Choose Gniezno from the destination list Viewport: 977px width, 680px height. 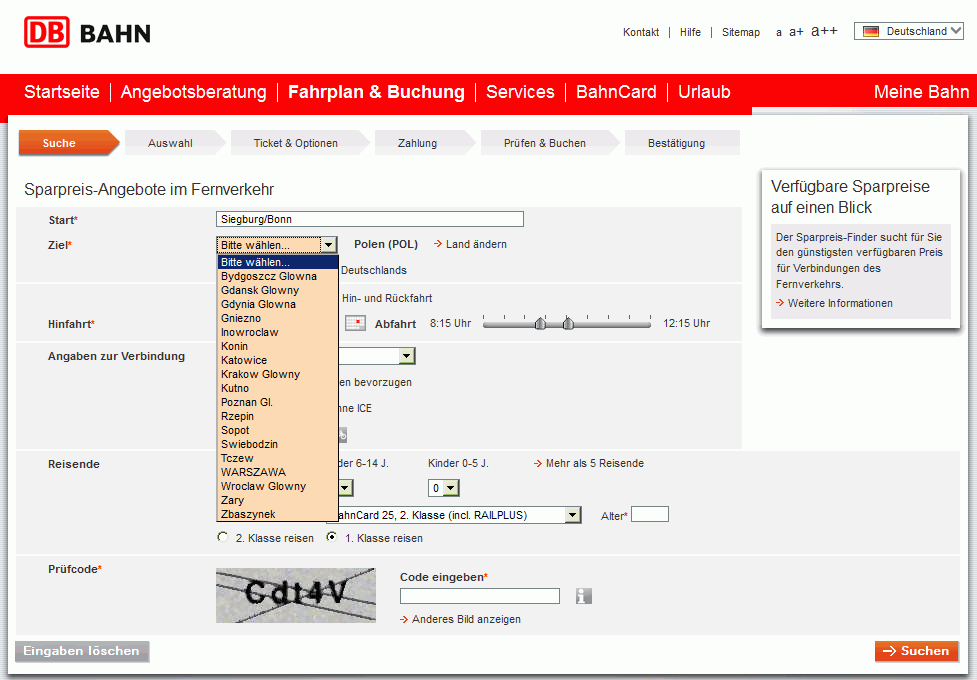point(277,318)
